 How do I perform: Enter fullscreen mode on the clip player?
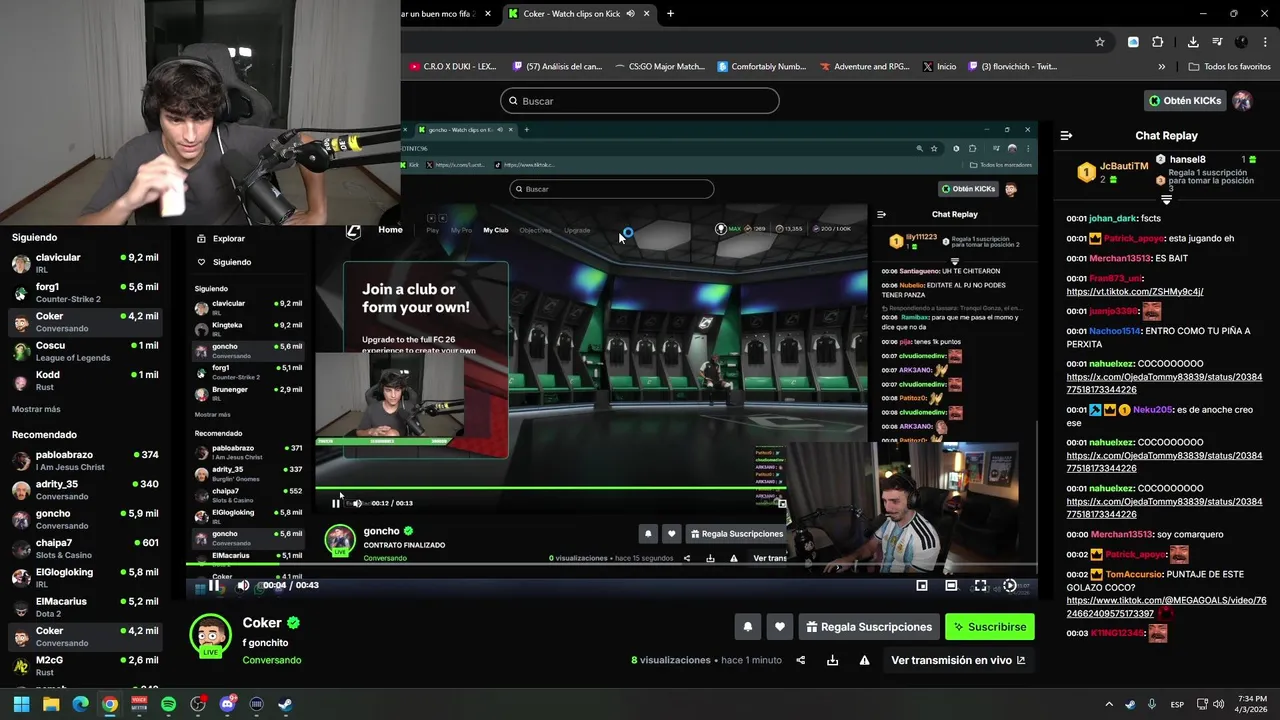pos(980,585)
